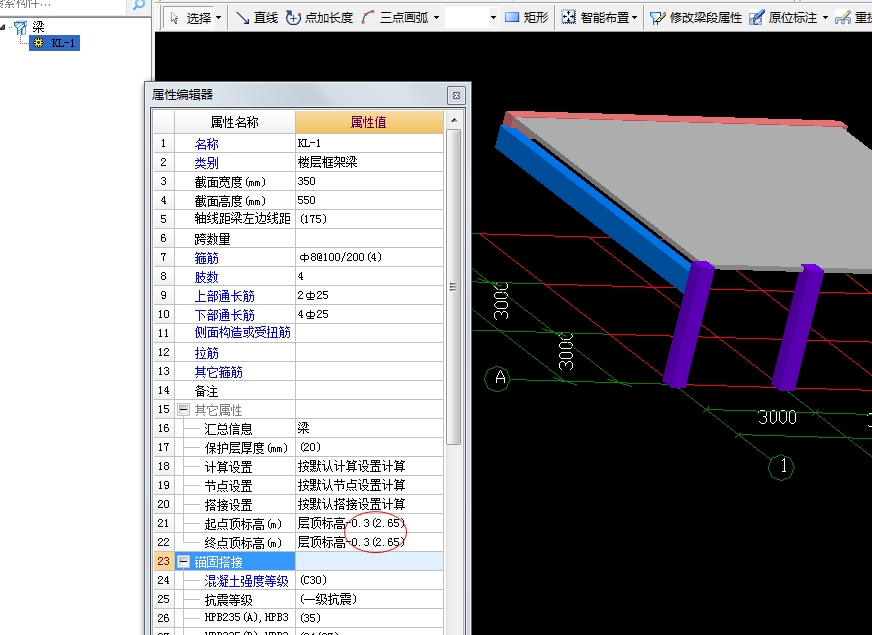Click the 备注 row label
Screen dimensions: 872x635
click(x=206, y=391)
